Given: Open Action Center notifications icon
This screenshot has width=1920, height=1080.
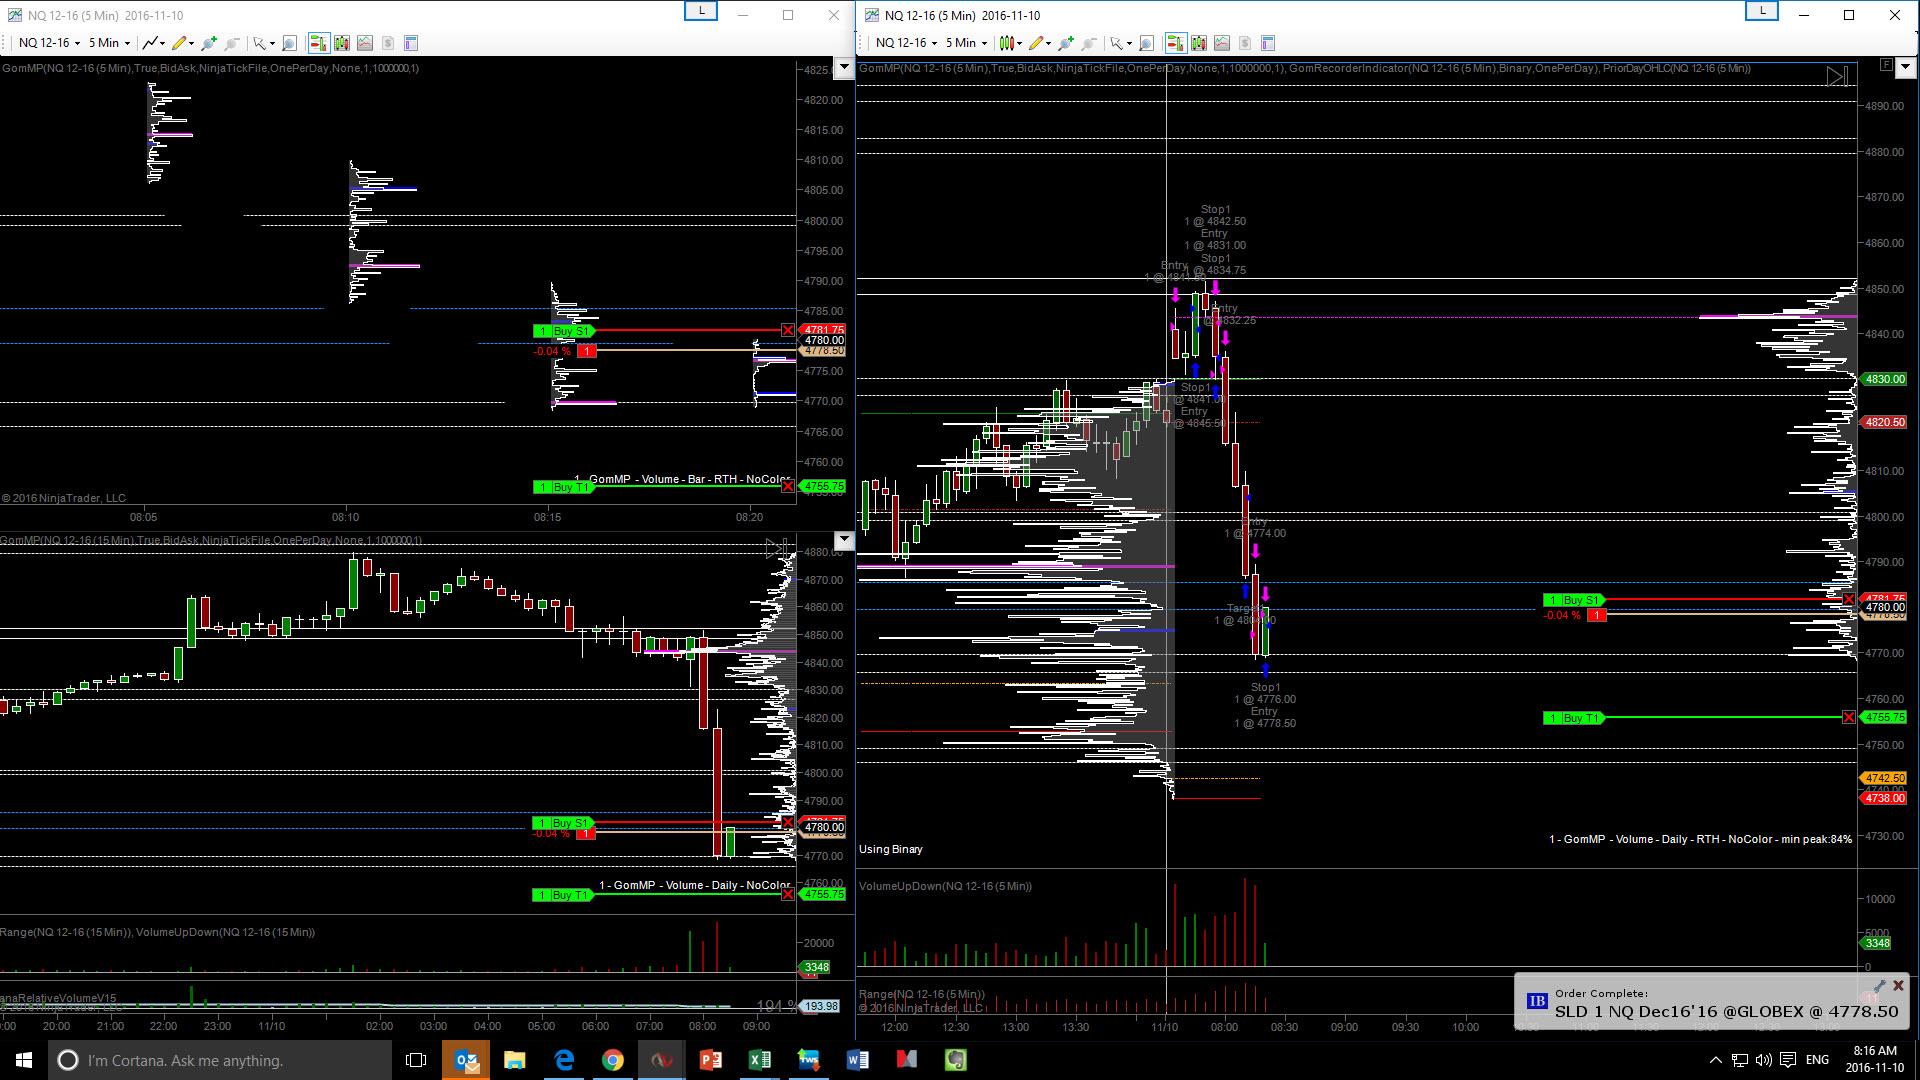Looking at the screenshot, I should pos(1788,1060).
